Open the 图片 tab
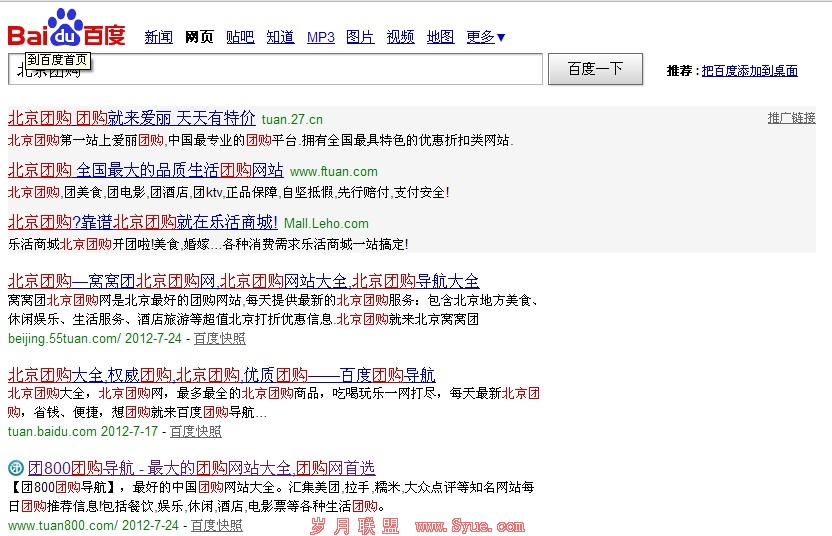832x536 pixels. [x=360, y=37]
